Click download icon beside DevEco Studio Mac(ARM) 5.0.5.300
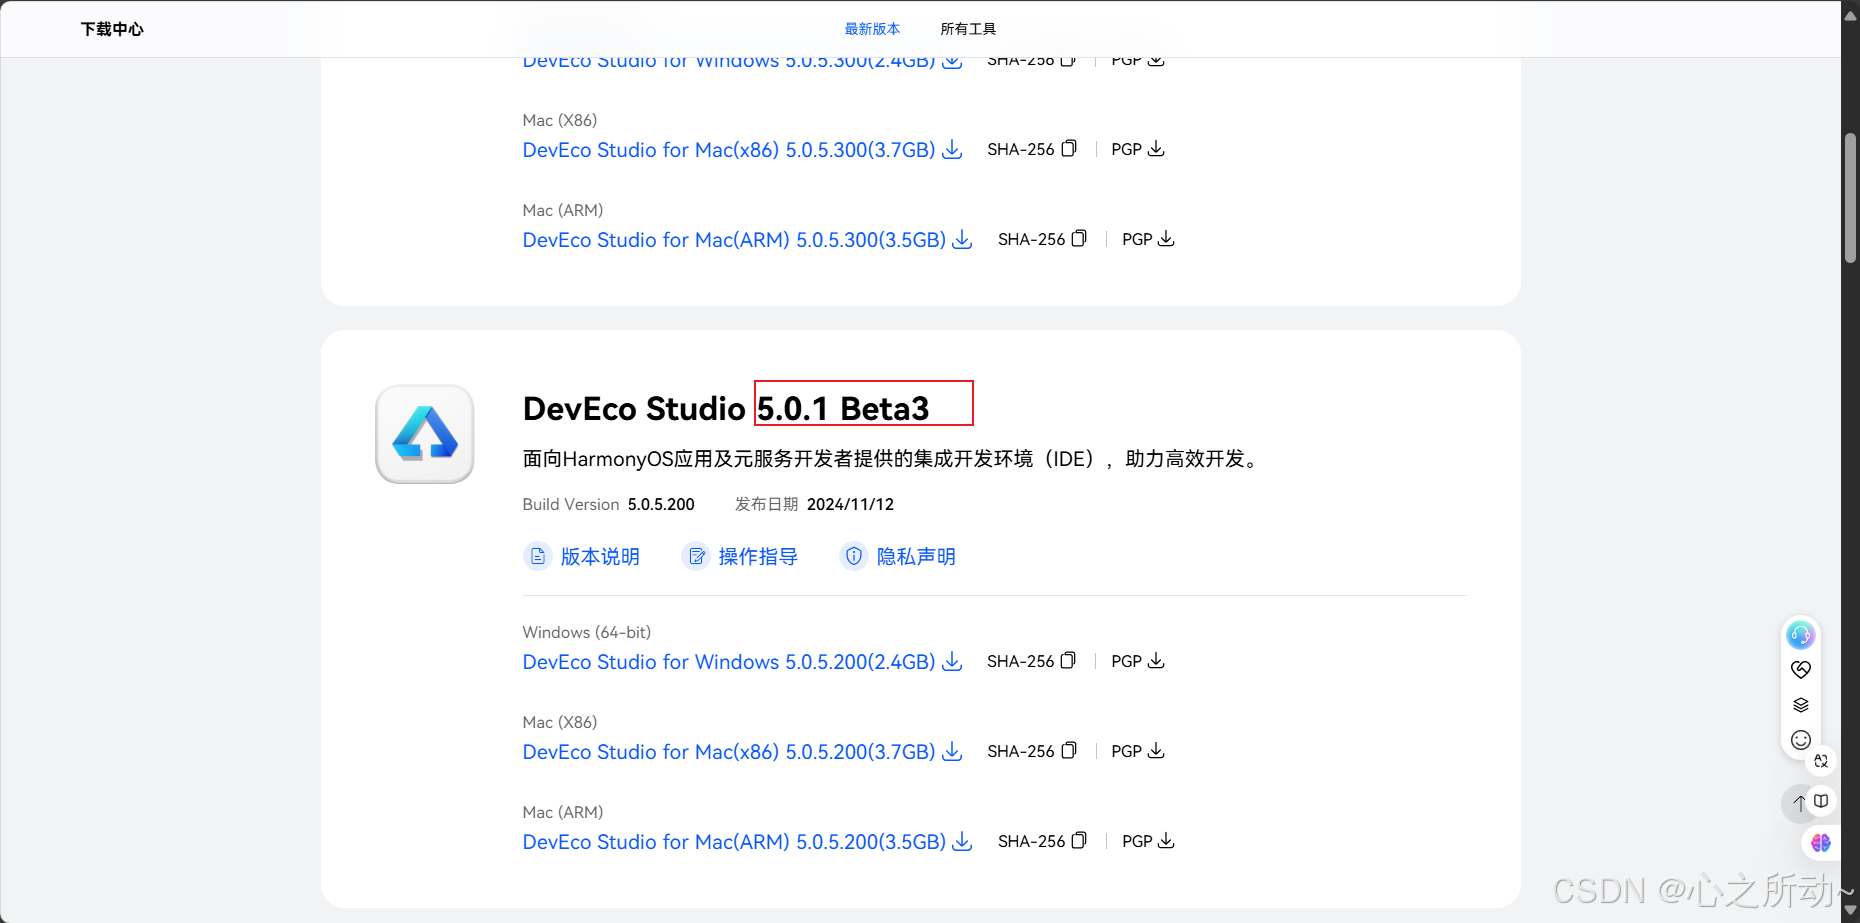This screenshot has width=1860, height=923. [x=961, y=240]
